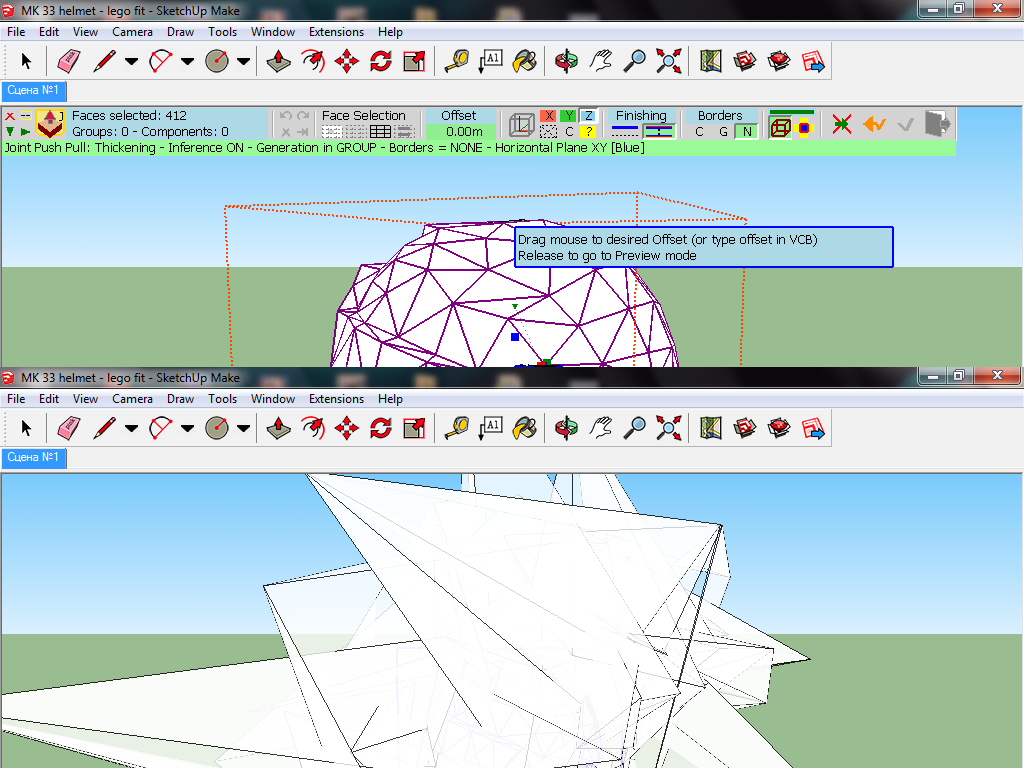The width and height of the screenshot is (1024, 768).
Task: Expand the Circle tool dropdown in the upper toolbar
Action: click(x=243, y=62)
